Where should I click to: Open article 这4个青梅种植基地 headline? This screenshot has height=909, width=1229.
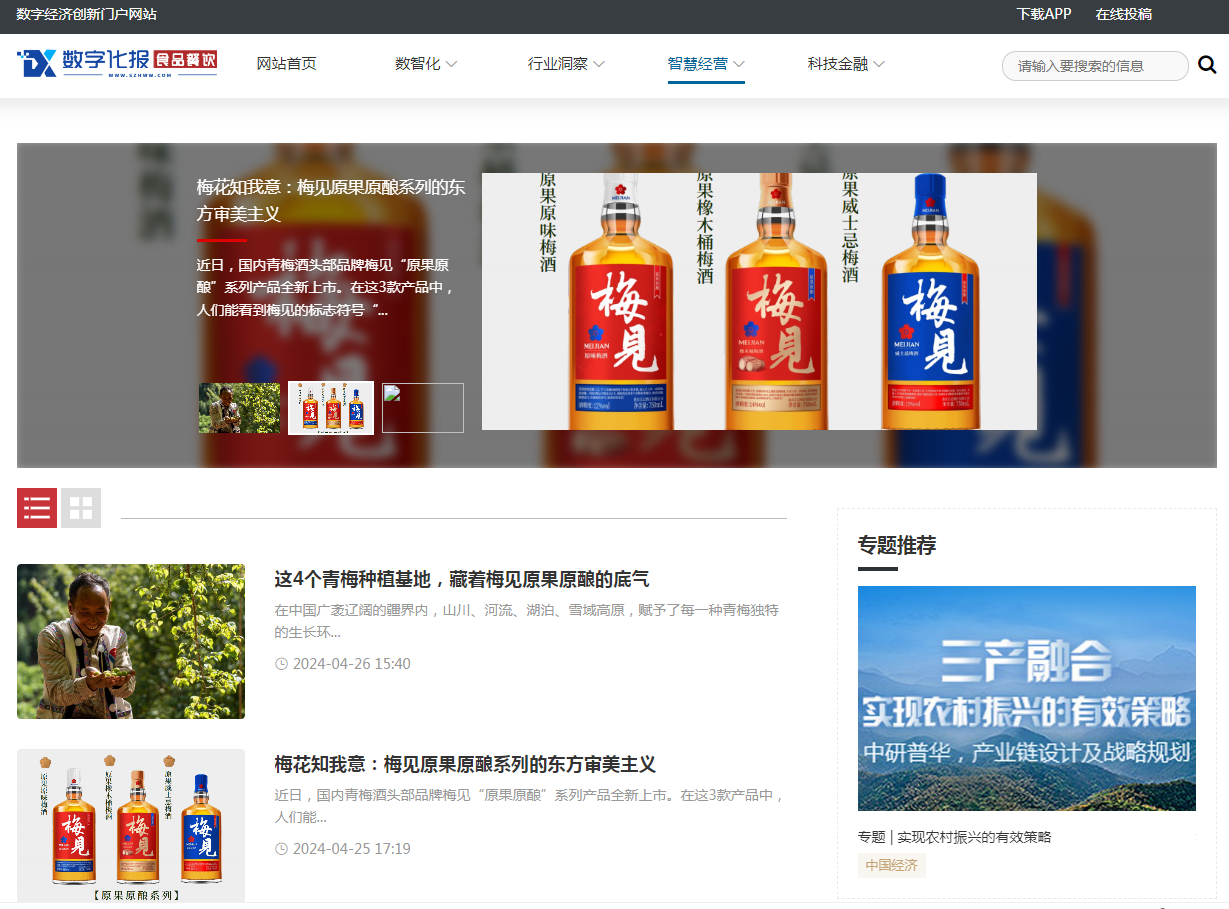(462, 579)
